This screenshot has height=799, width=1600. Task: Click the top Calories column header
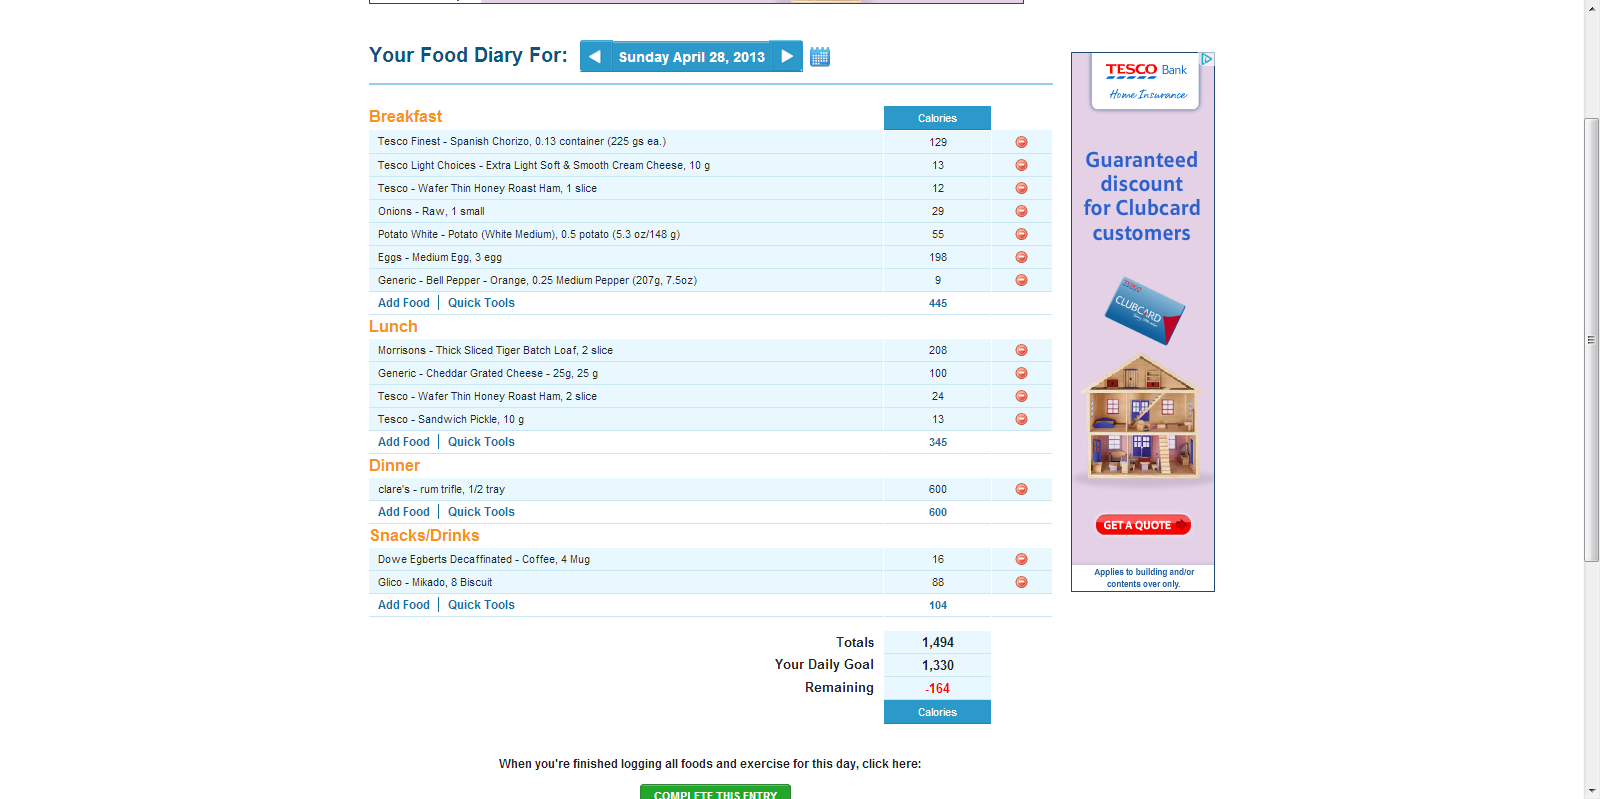coord(937,118)
